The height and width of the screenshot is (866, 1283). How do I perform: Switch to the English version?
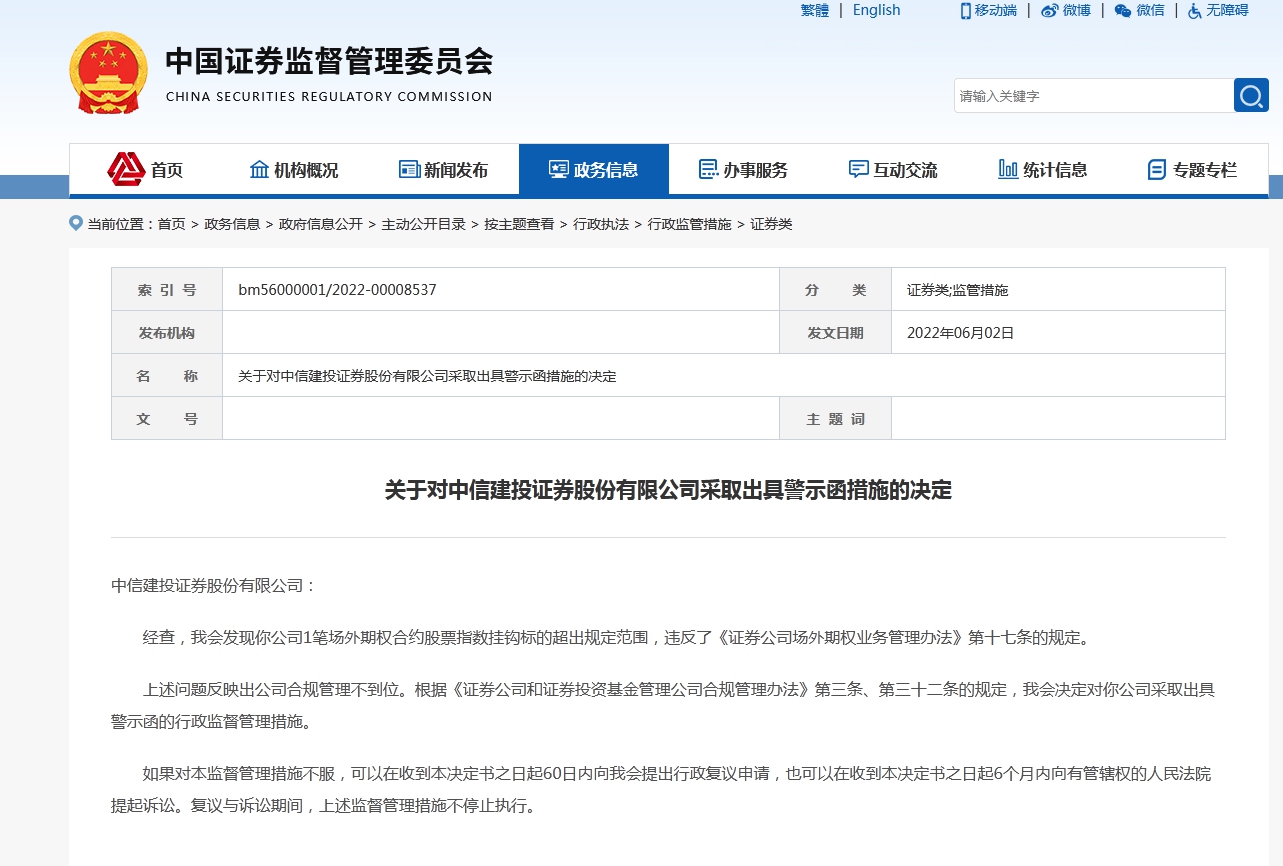click(877, 10)
